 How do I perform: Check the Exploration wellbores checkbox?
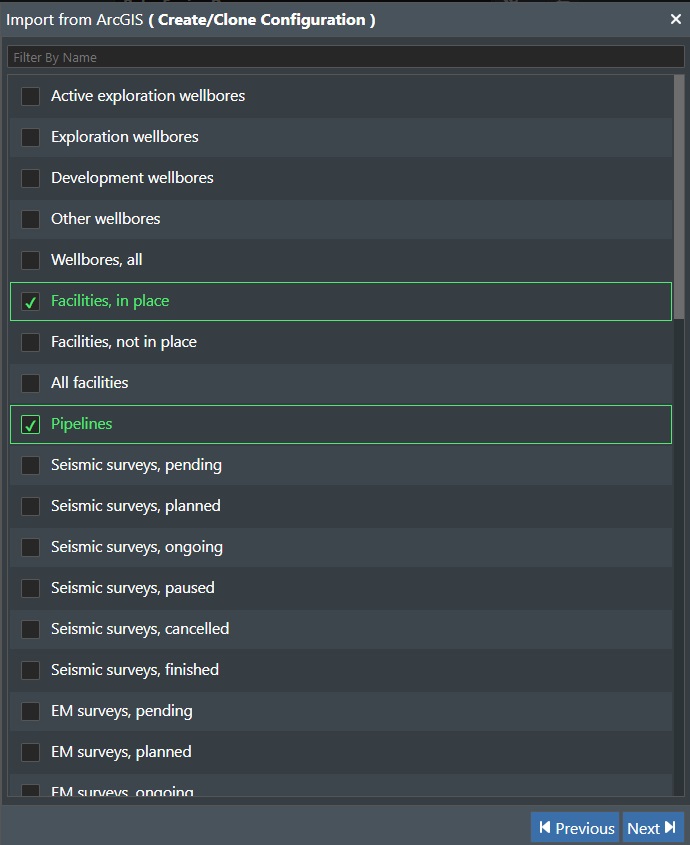tap(30, 137)
